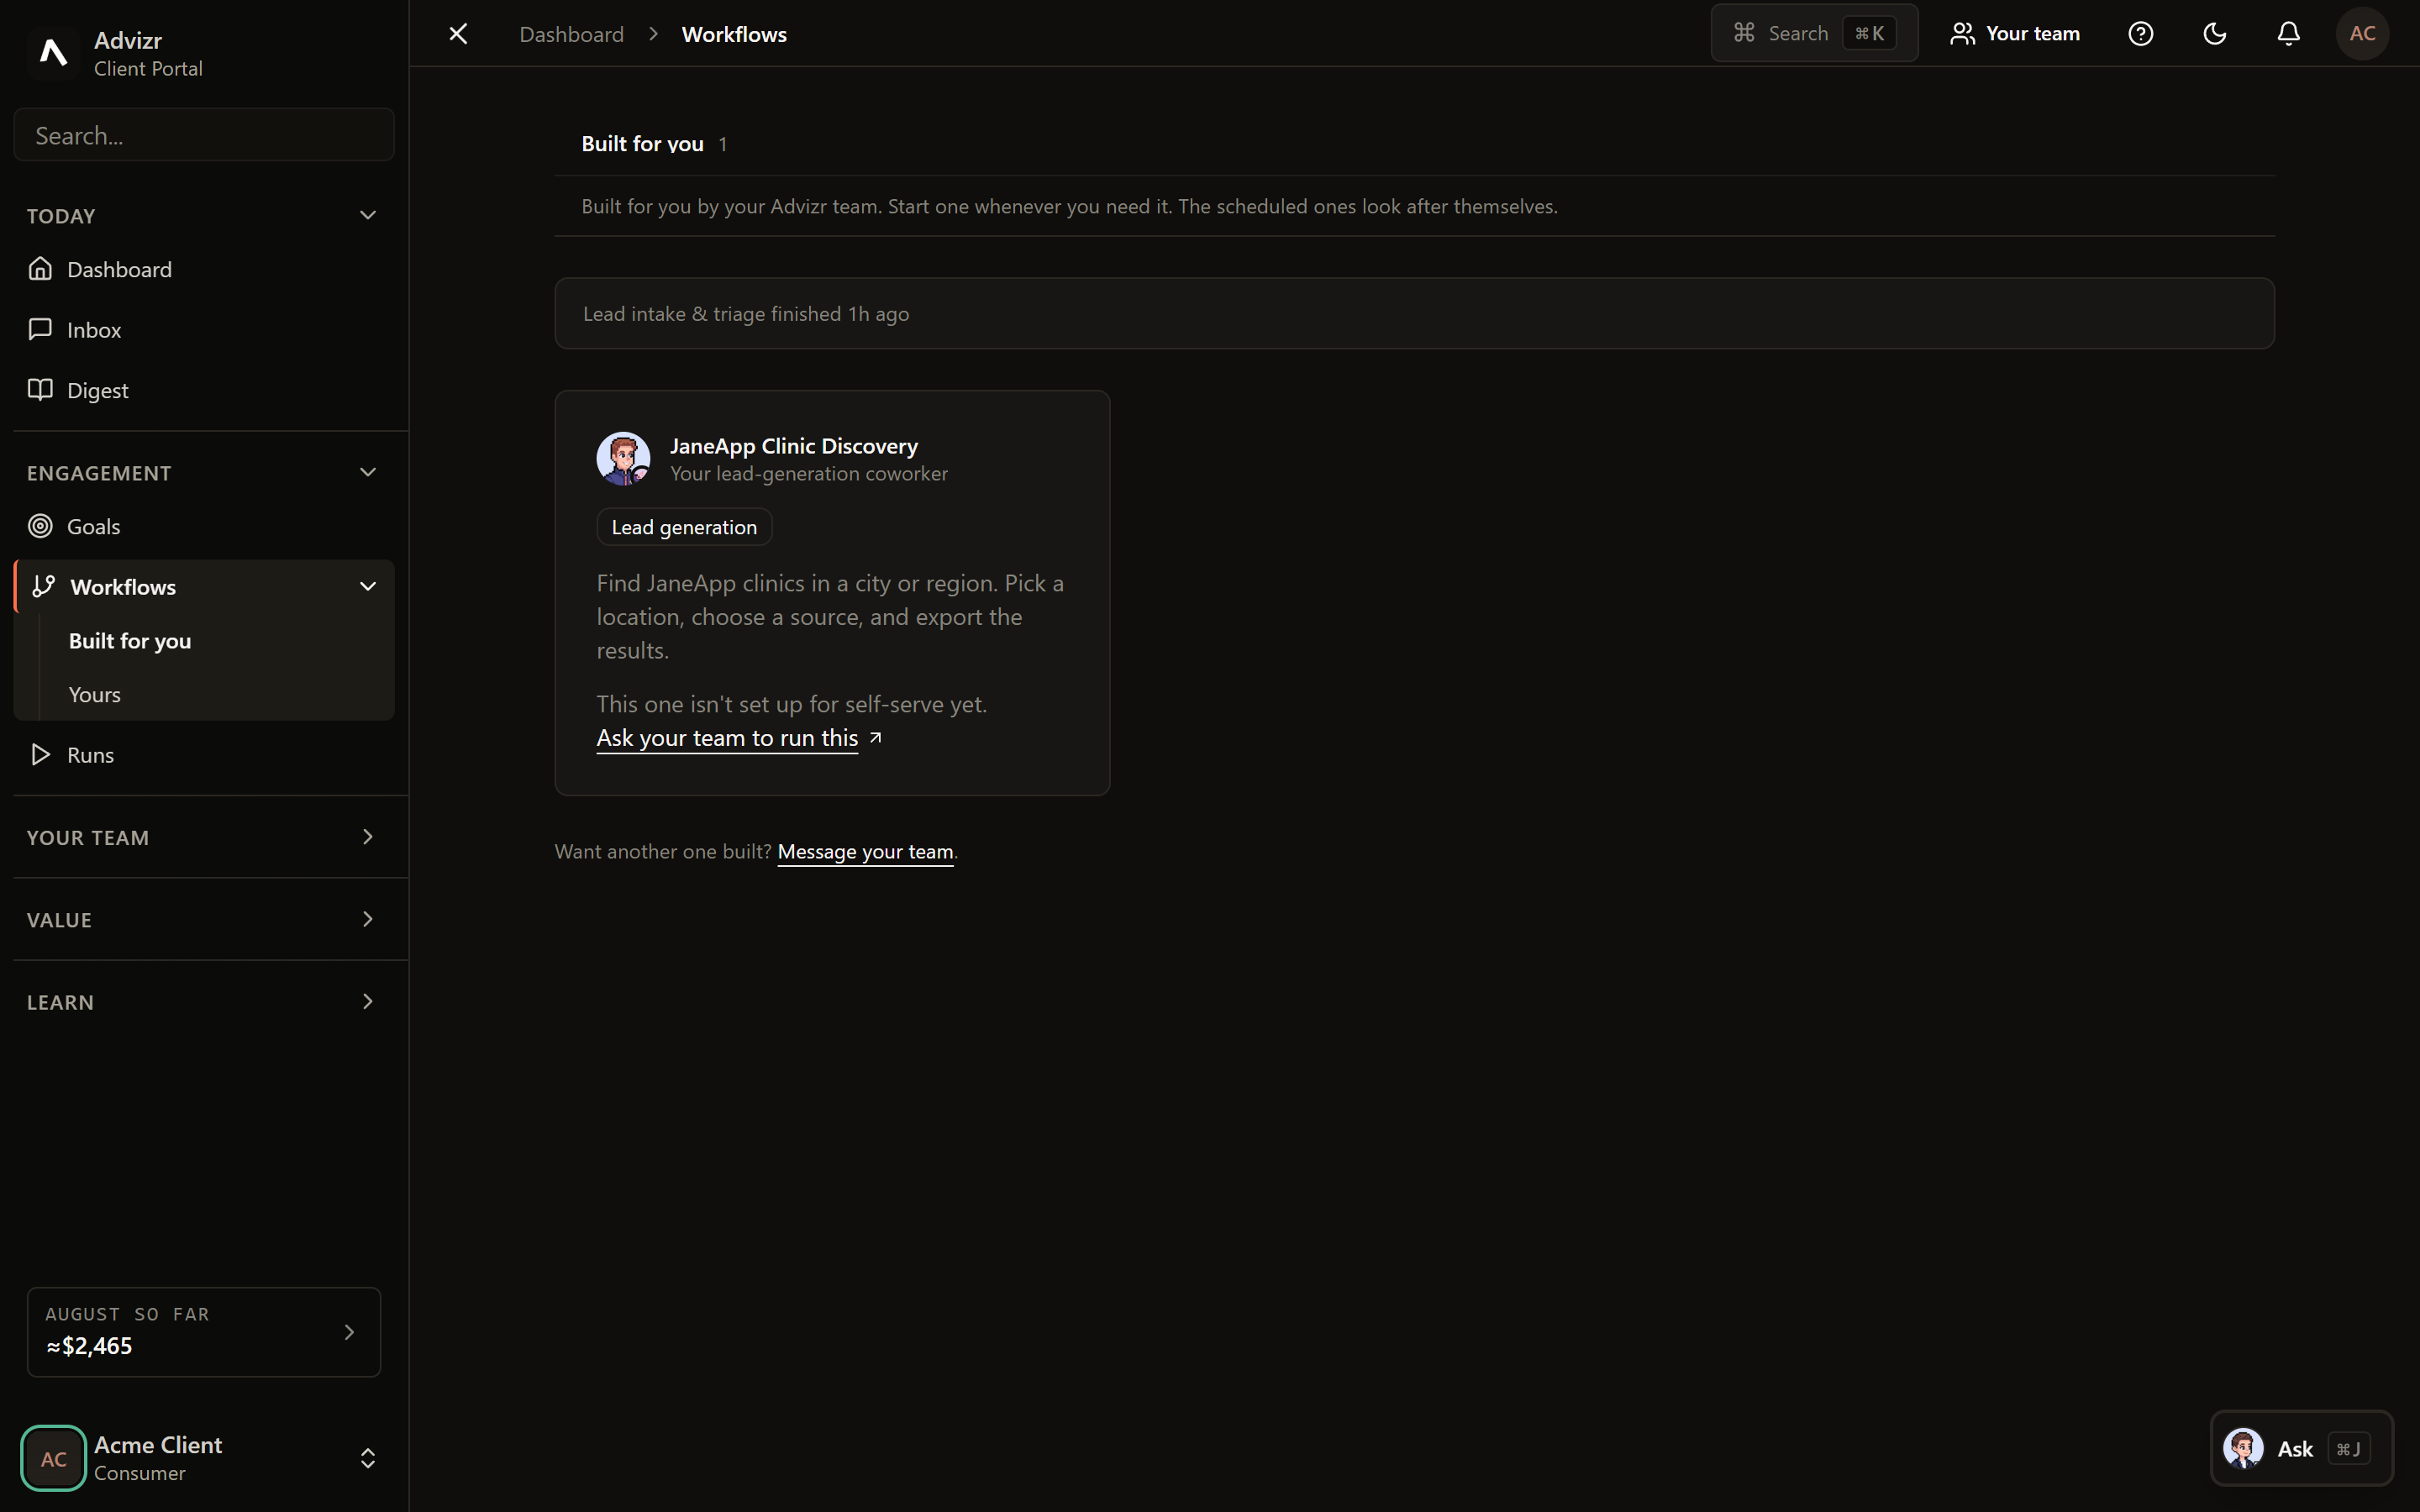Viewport: 2420px width, 1512px height.
Task: Select the Built for you sub-item
Action: click(130, 641)
